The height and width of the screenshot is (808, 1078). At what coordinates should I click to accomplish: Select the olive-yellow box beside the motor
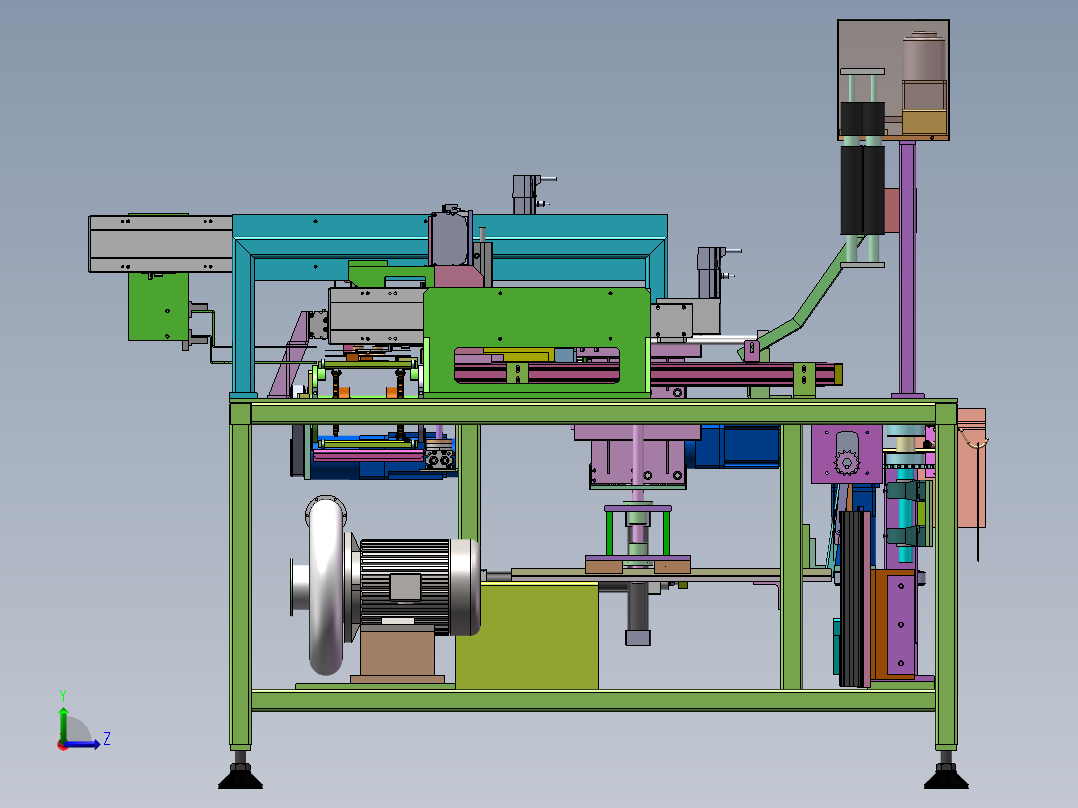click(527, 636)
